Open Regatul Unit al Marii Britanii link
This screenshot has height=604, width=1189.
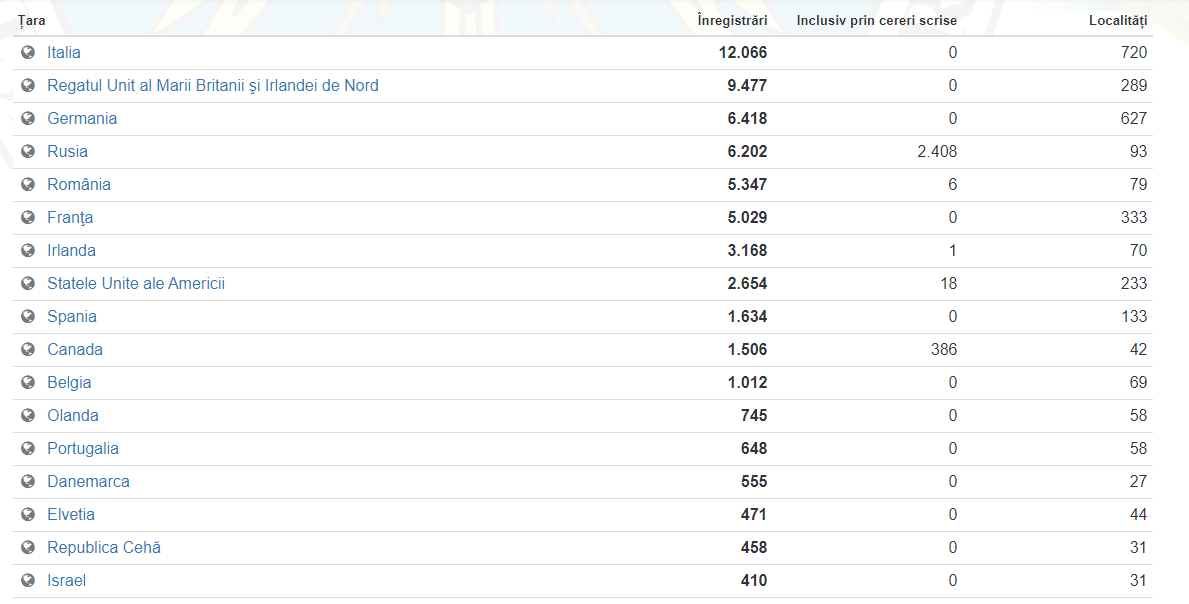click(x=212, y=85)
